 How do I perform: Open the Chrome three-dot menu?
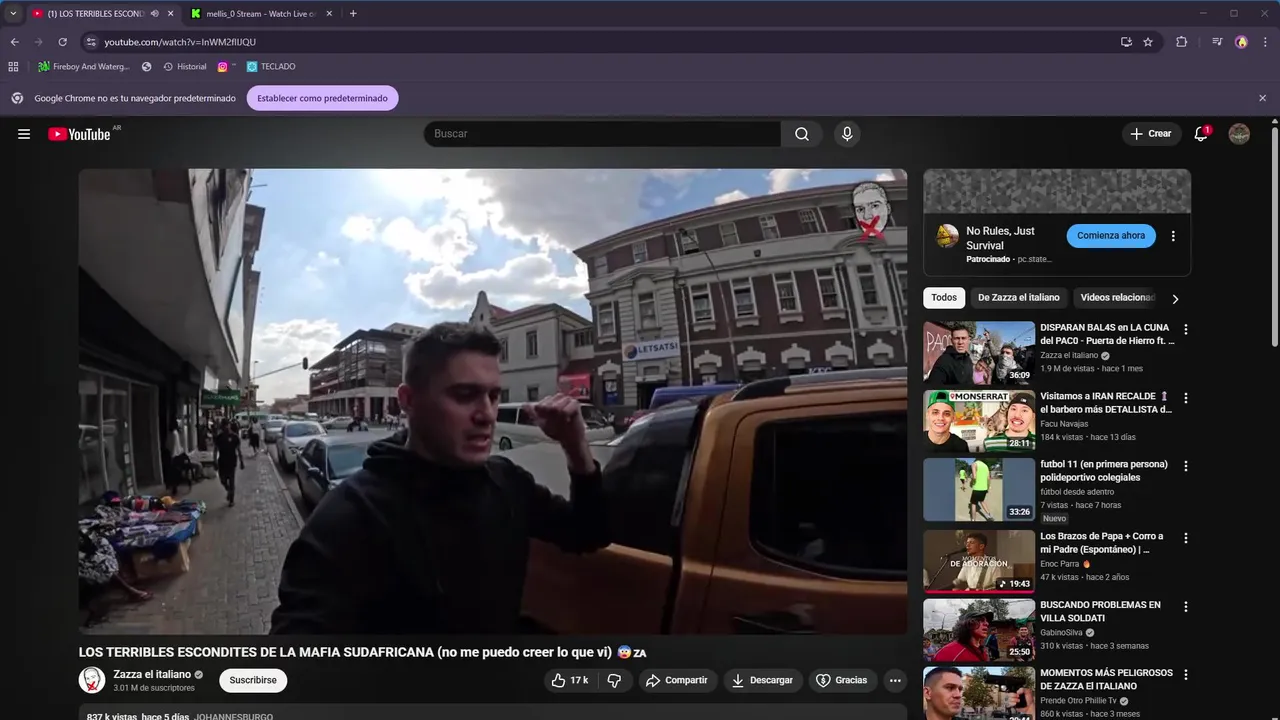coord(1264,42)
